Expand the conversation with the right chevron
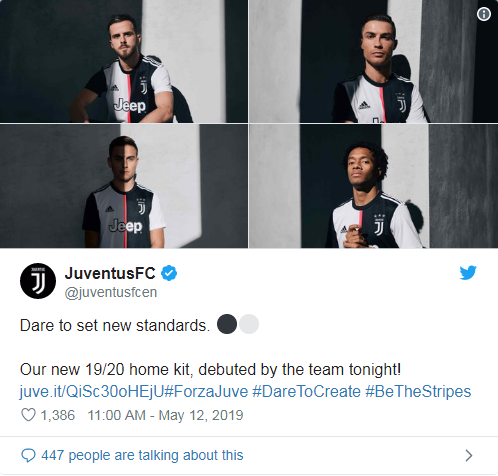Screen dimensions: 498x476 pyautogui.click(x=469, y=455)
